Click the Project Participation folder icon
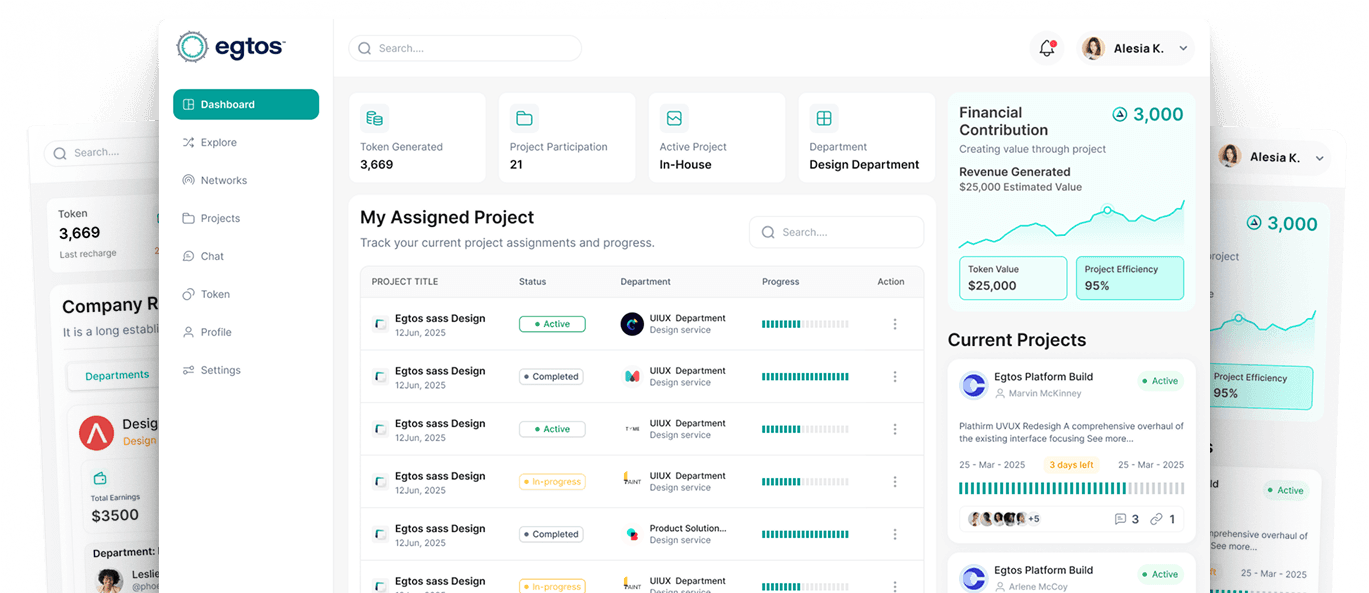This screenshot has height=593, width=1369. (524, 118)
